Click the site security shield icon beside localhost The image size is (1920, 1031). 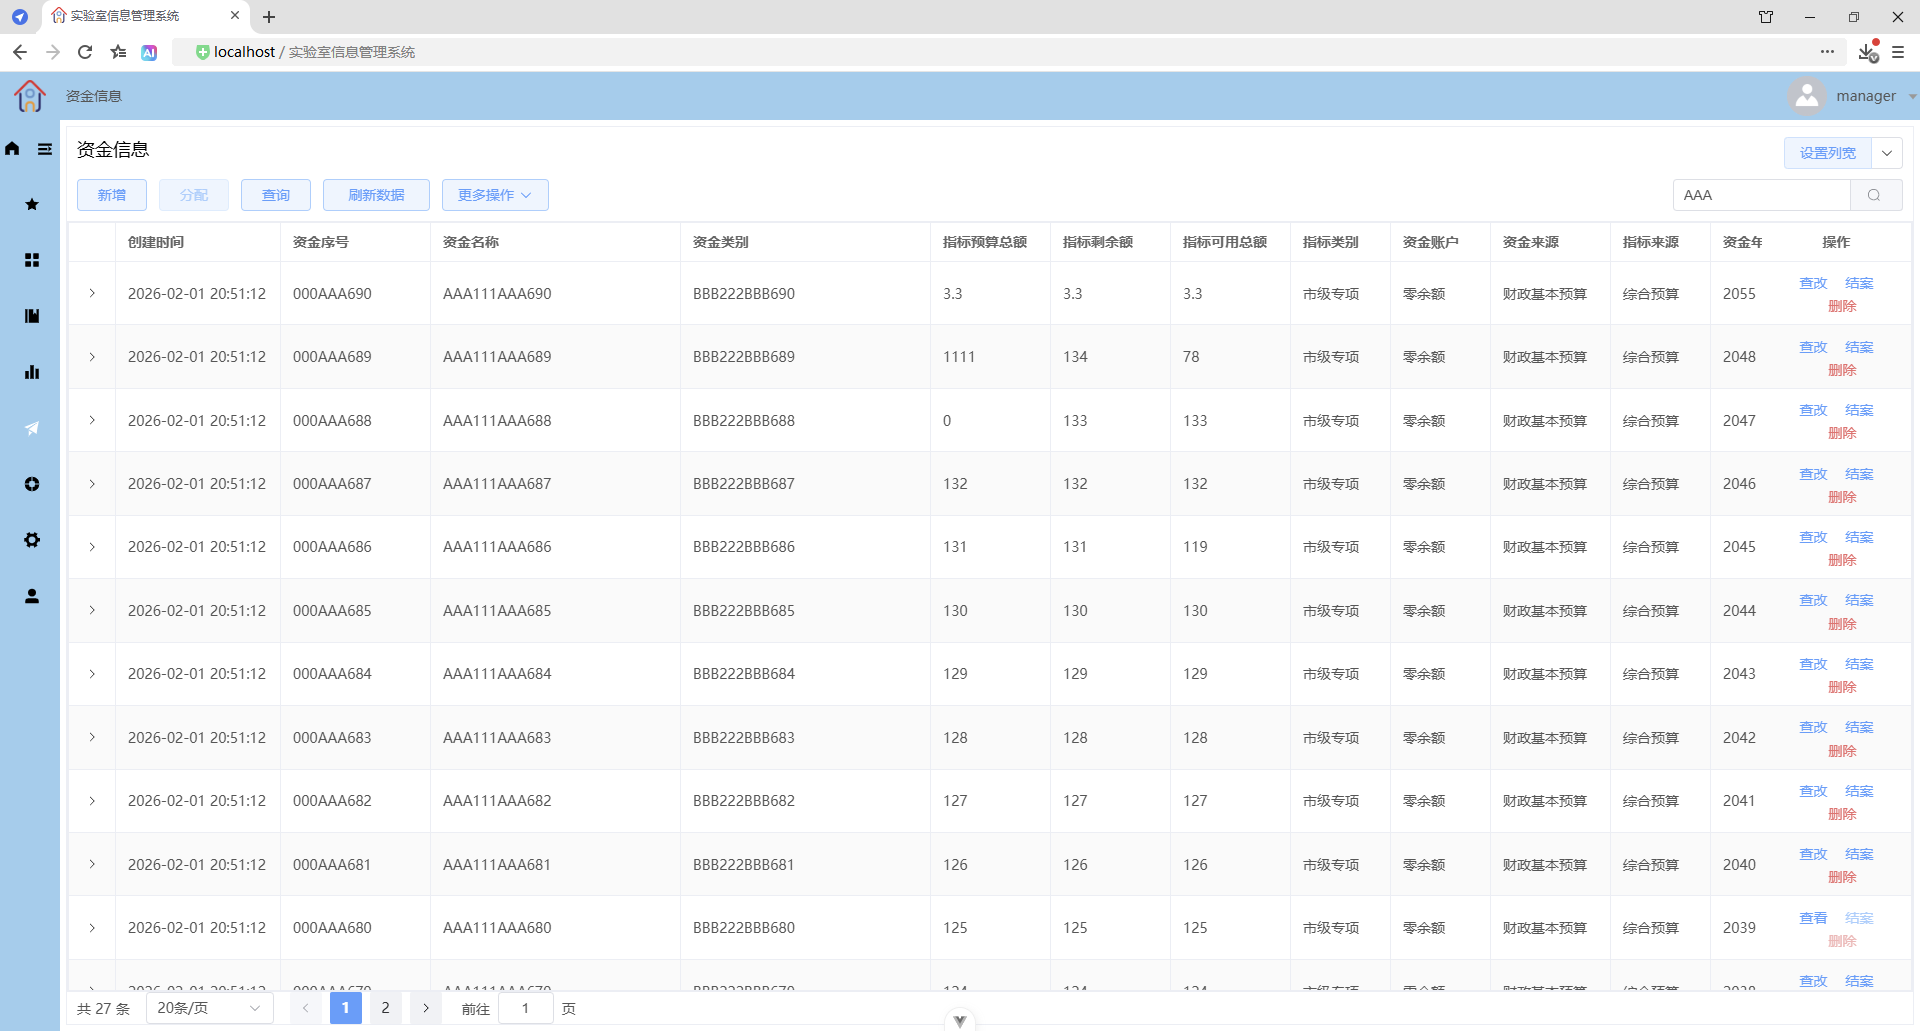tap(202, 52)
